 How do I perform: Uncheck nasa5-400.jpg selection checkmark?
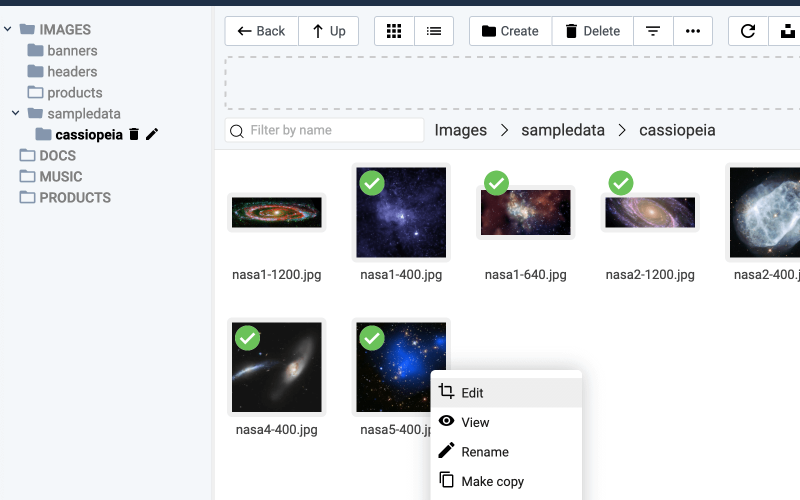[x=372, y=338]
